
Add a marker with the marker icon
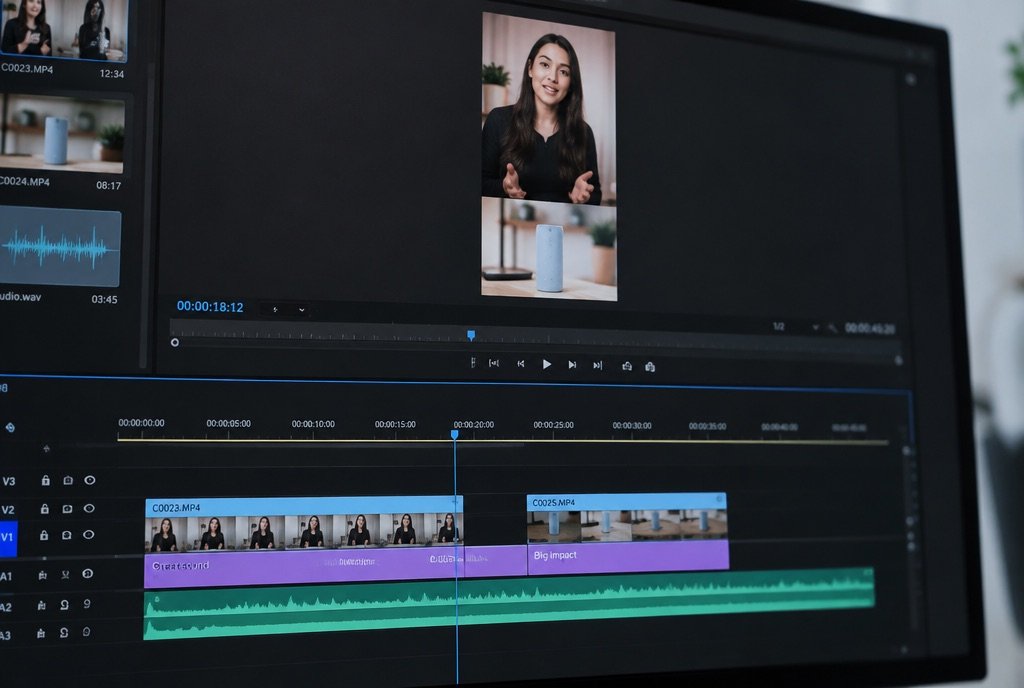pyautogui.click(x=473, y=363)
